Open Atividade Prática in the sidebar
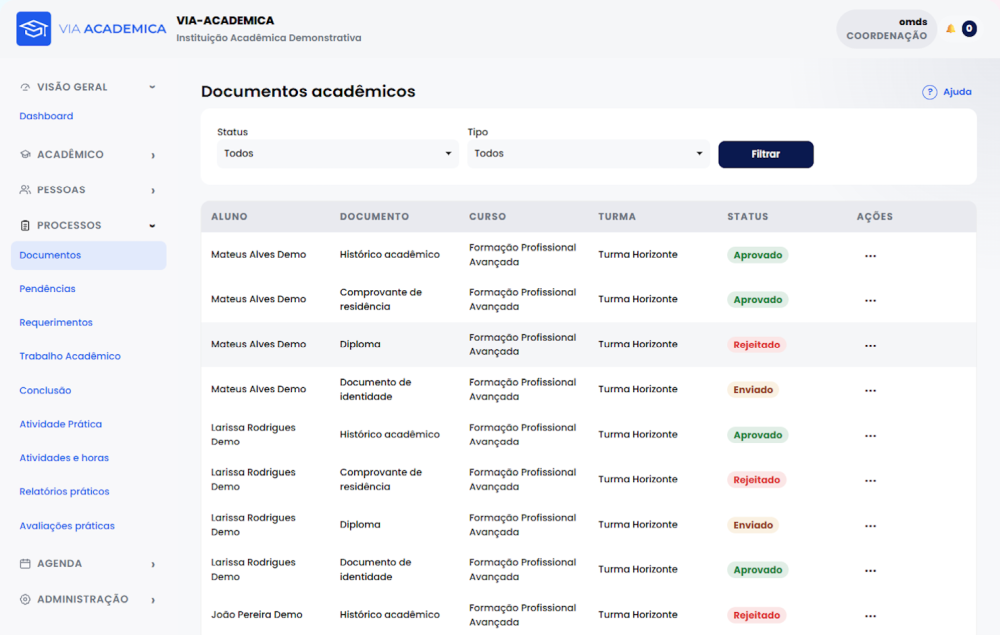Screen dimensions: 1000x635 [x=61, y=424]
